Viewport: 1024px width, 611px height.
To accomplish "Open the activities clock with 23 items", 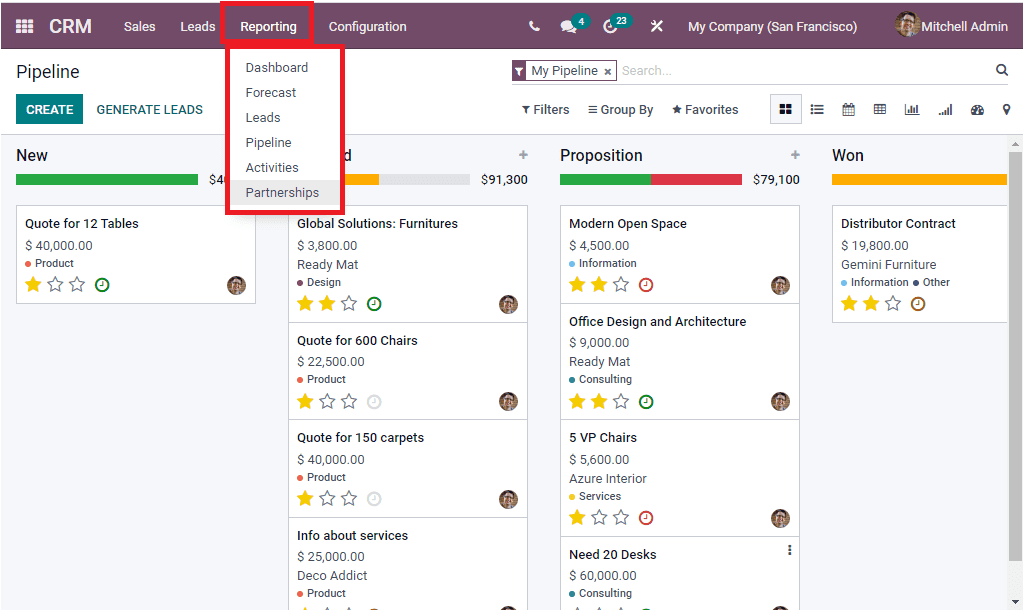I will [611, 25].
